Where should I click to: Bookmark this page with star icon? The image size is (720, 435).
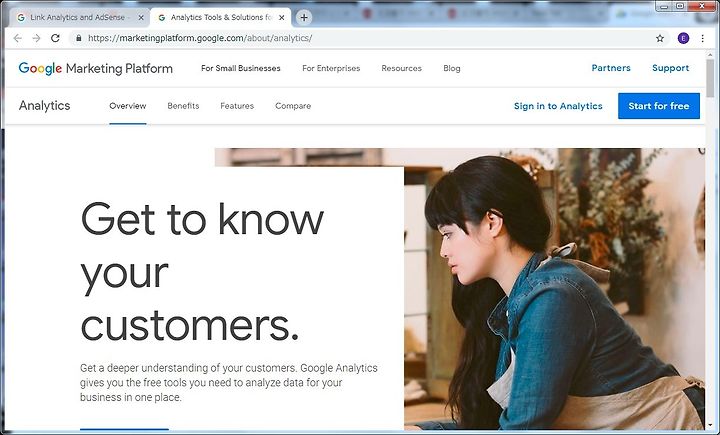(660, 38)
